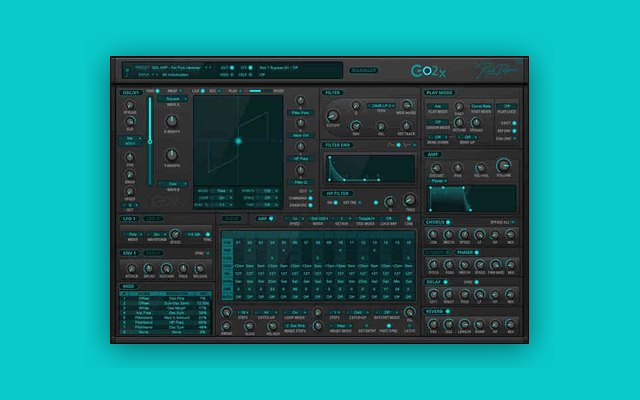Open the filter Type dropdown
Screen dimensions: 640x400
click(381, 106)
